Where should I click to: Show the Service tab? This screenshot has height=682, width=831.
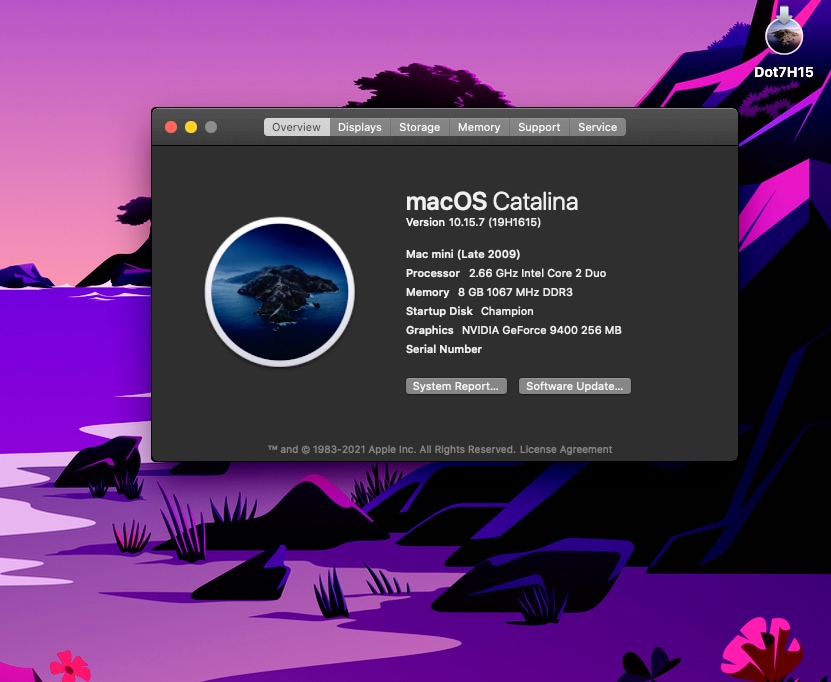(x=597, y=127)
